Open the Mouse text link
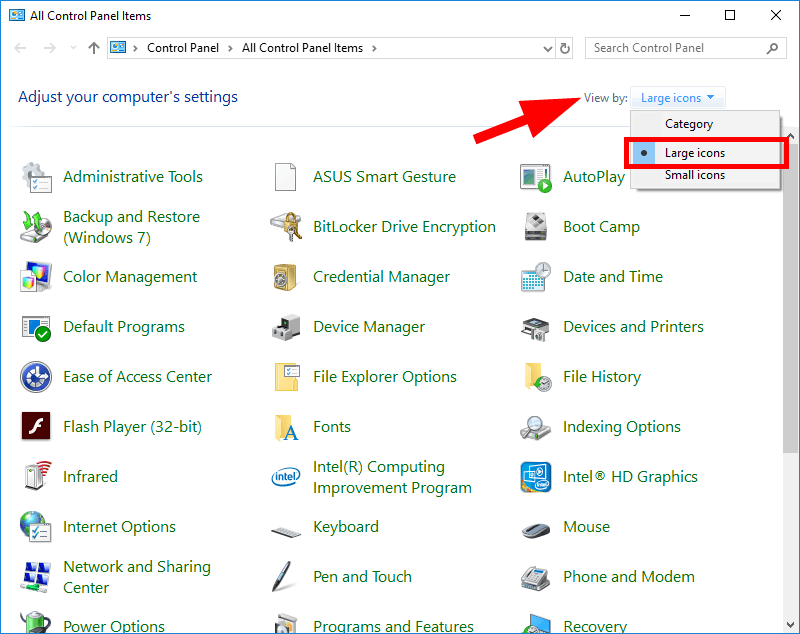The image size is (800, 634). coord(586,526)
